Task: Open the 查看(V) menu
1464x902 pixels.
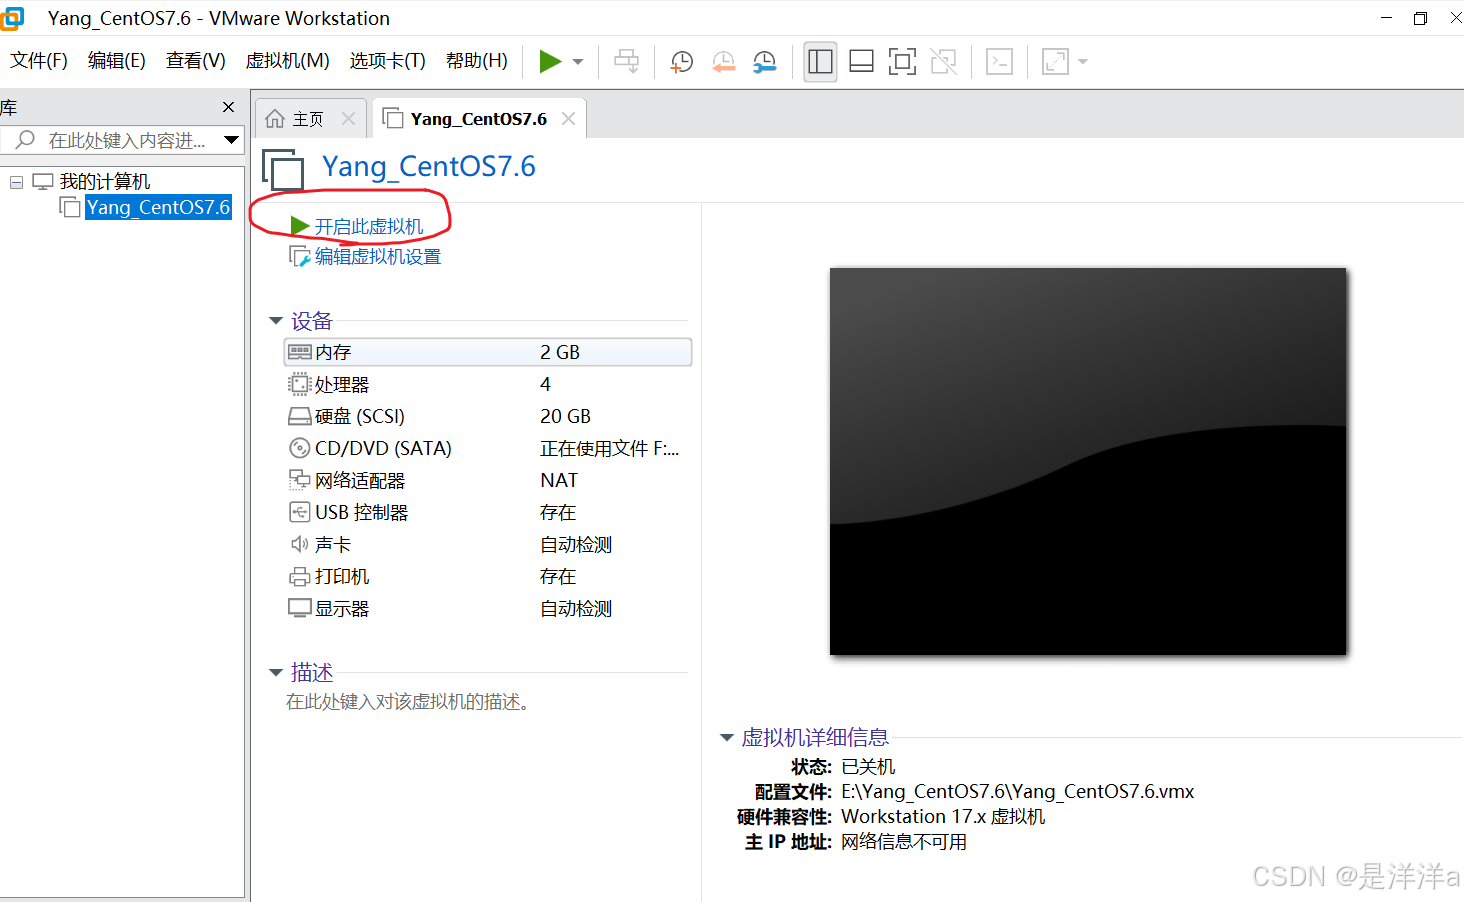Action: (x=196, y=61)
